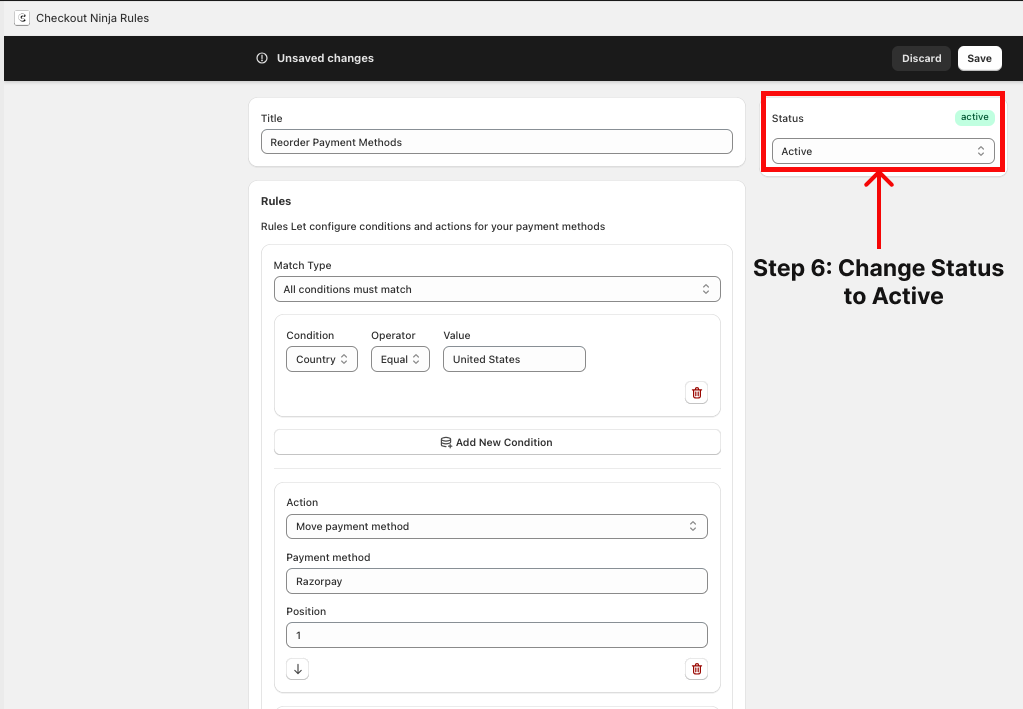Open the Condition dropdown showing Country
Screen dimensions: 1023x709
[x=321, y=359]
